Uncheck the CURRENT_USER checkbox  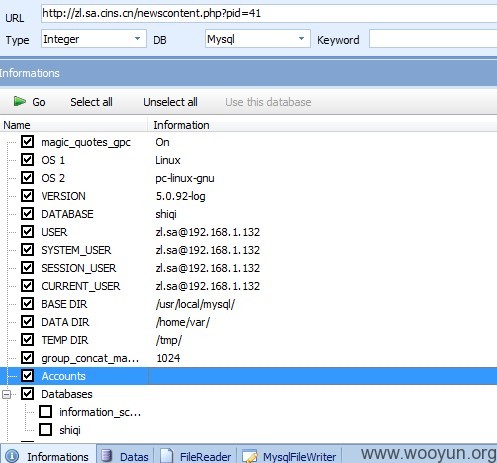coord(27,286)
